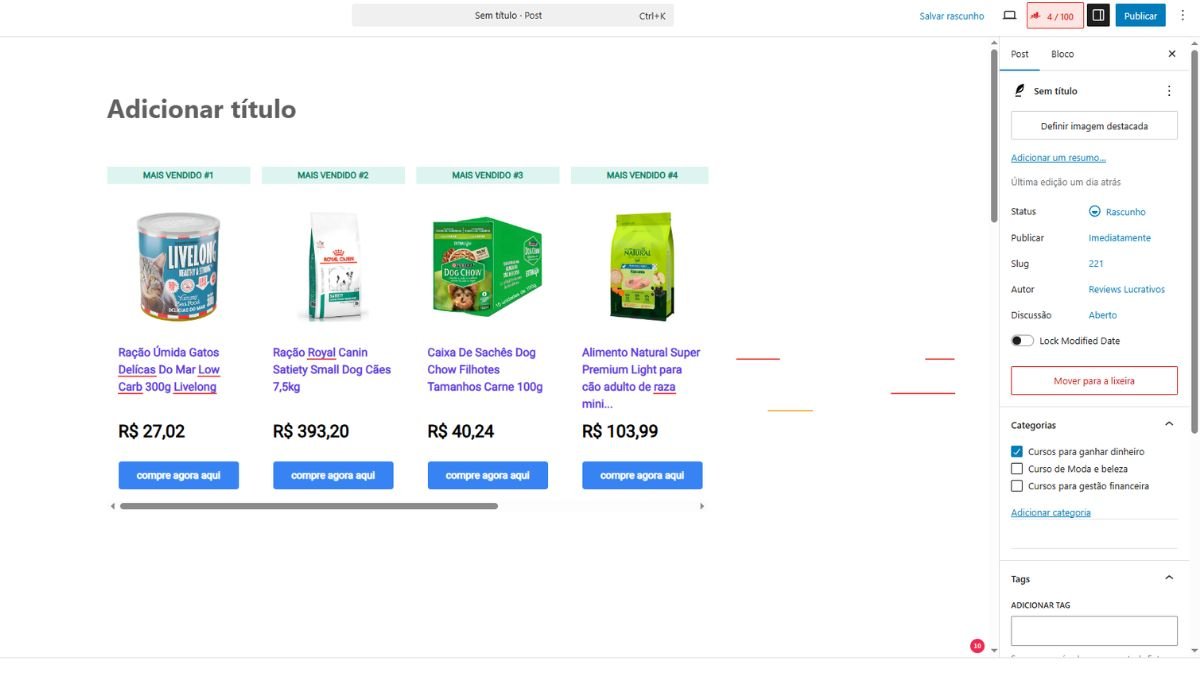Image resolution: width=1200 pixels, height=675 pixels.
Task: Check the Curso de Moda e beleza category
Action: [1016, 468]
